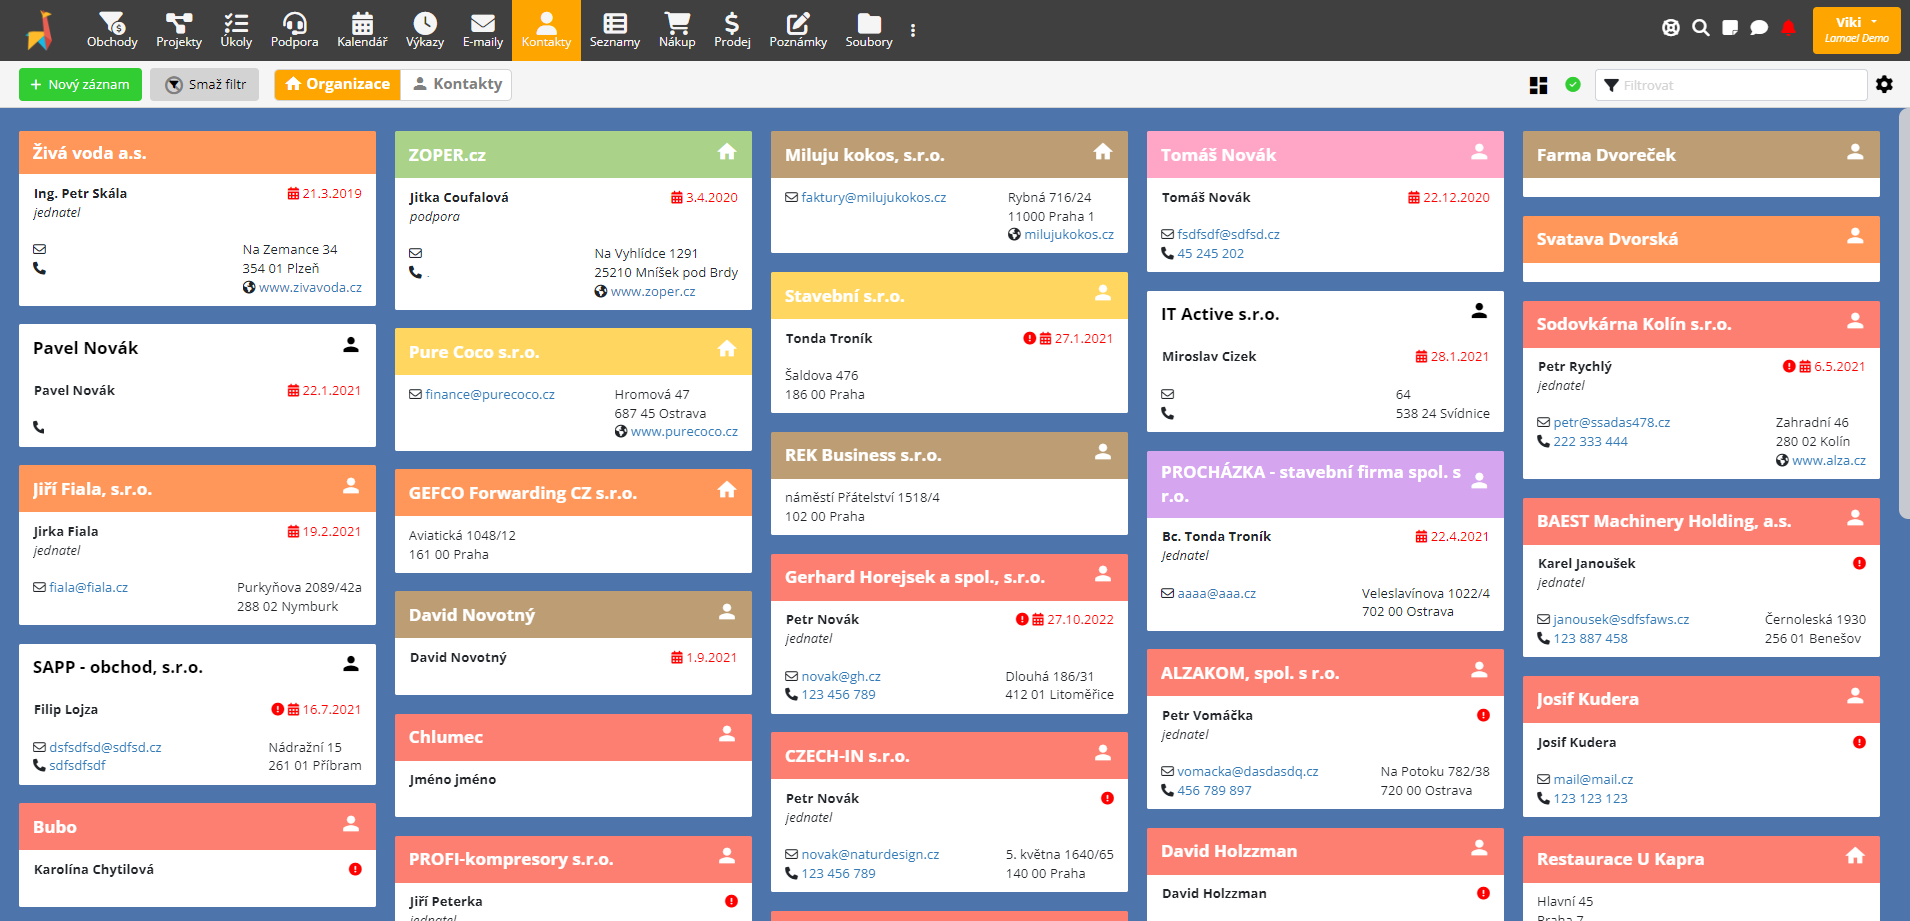This screenshot has height=921, width=1910.
Task: Open E-maily module
Action: (483, 30)
